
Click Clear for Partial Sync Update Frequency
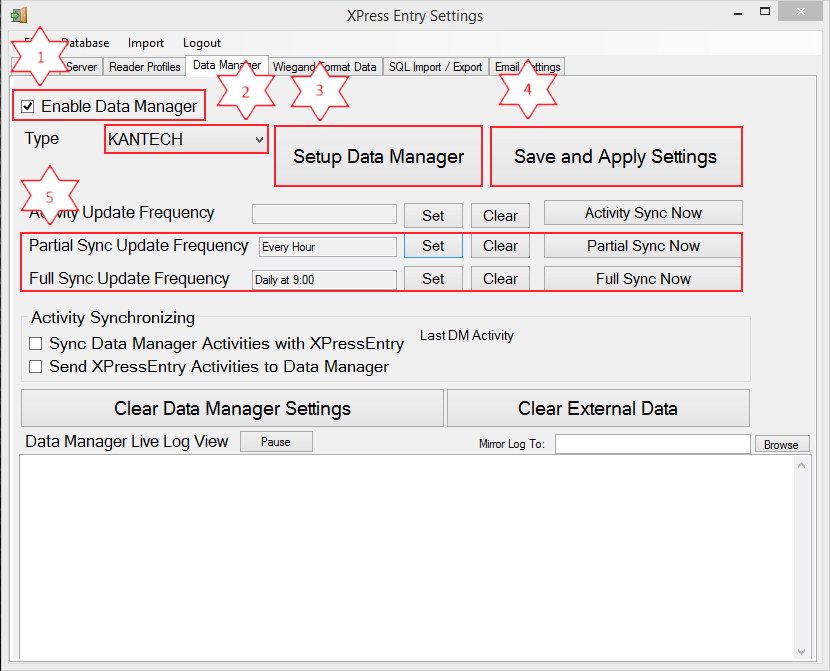tap(500, 246)
